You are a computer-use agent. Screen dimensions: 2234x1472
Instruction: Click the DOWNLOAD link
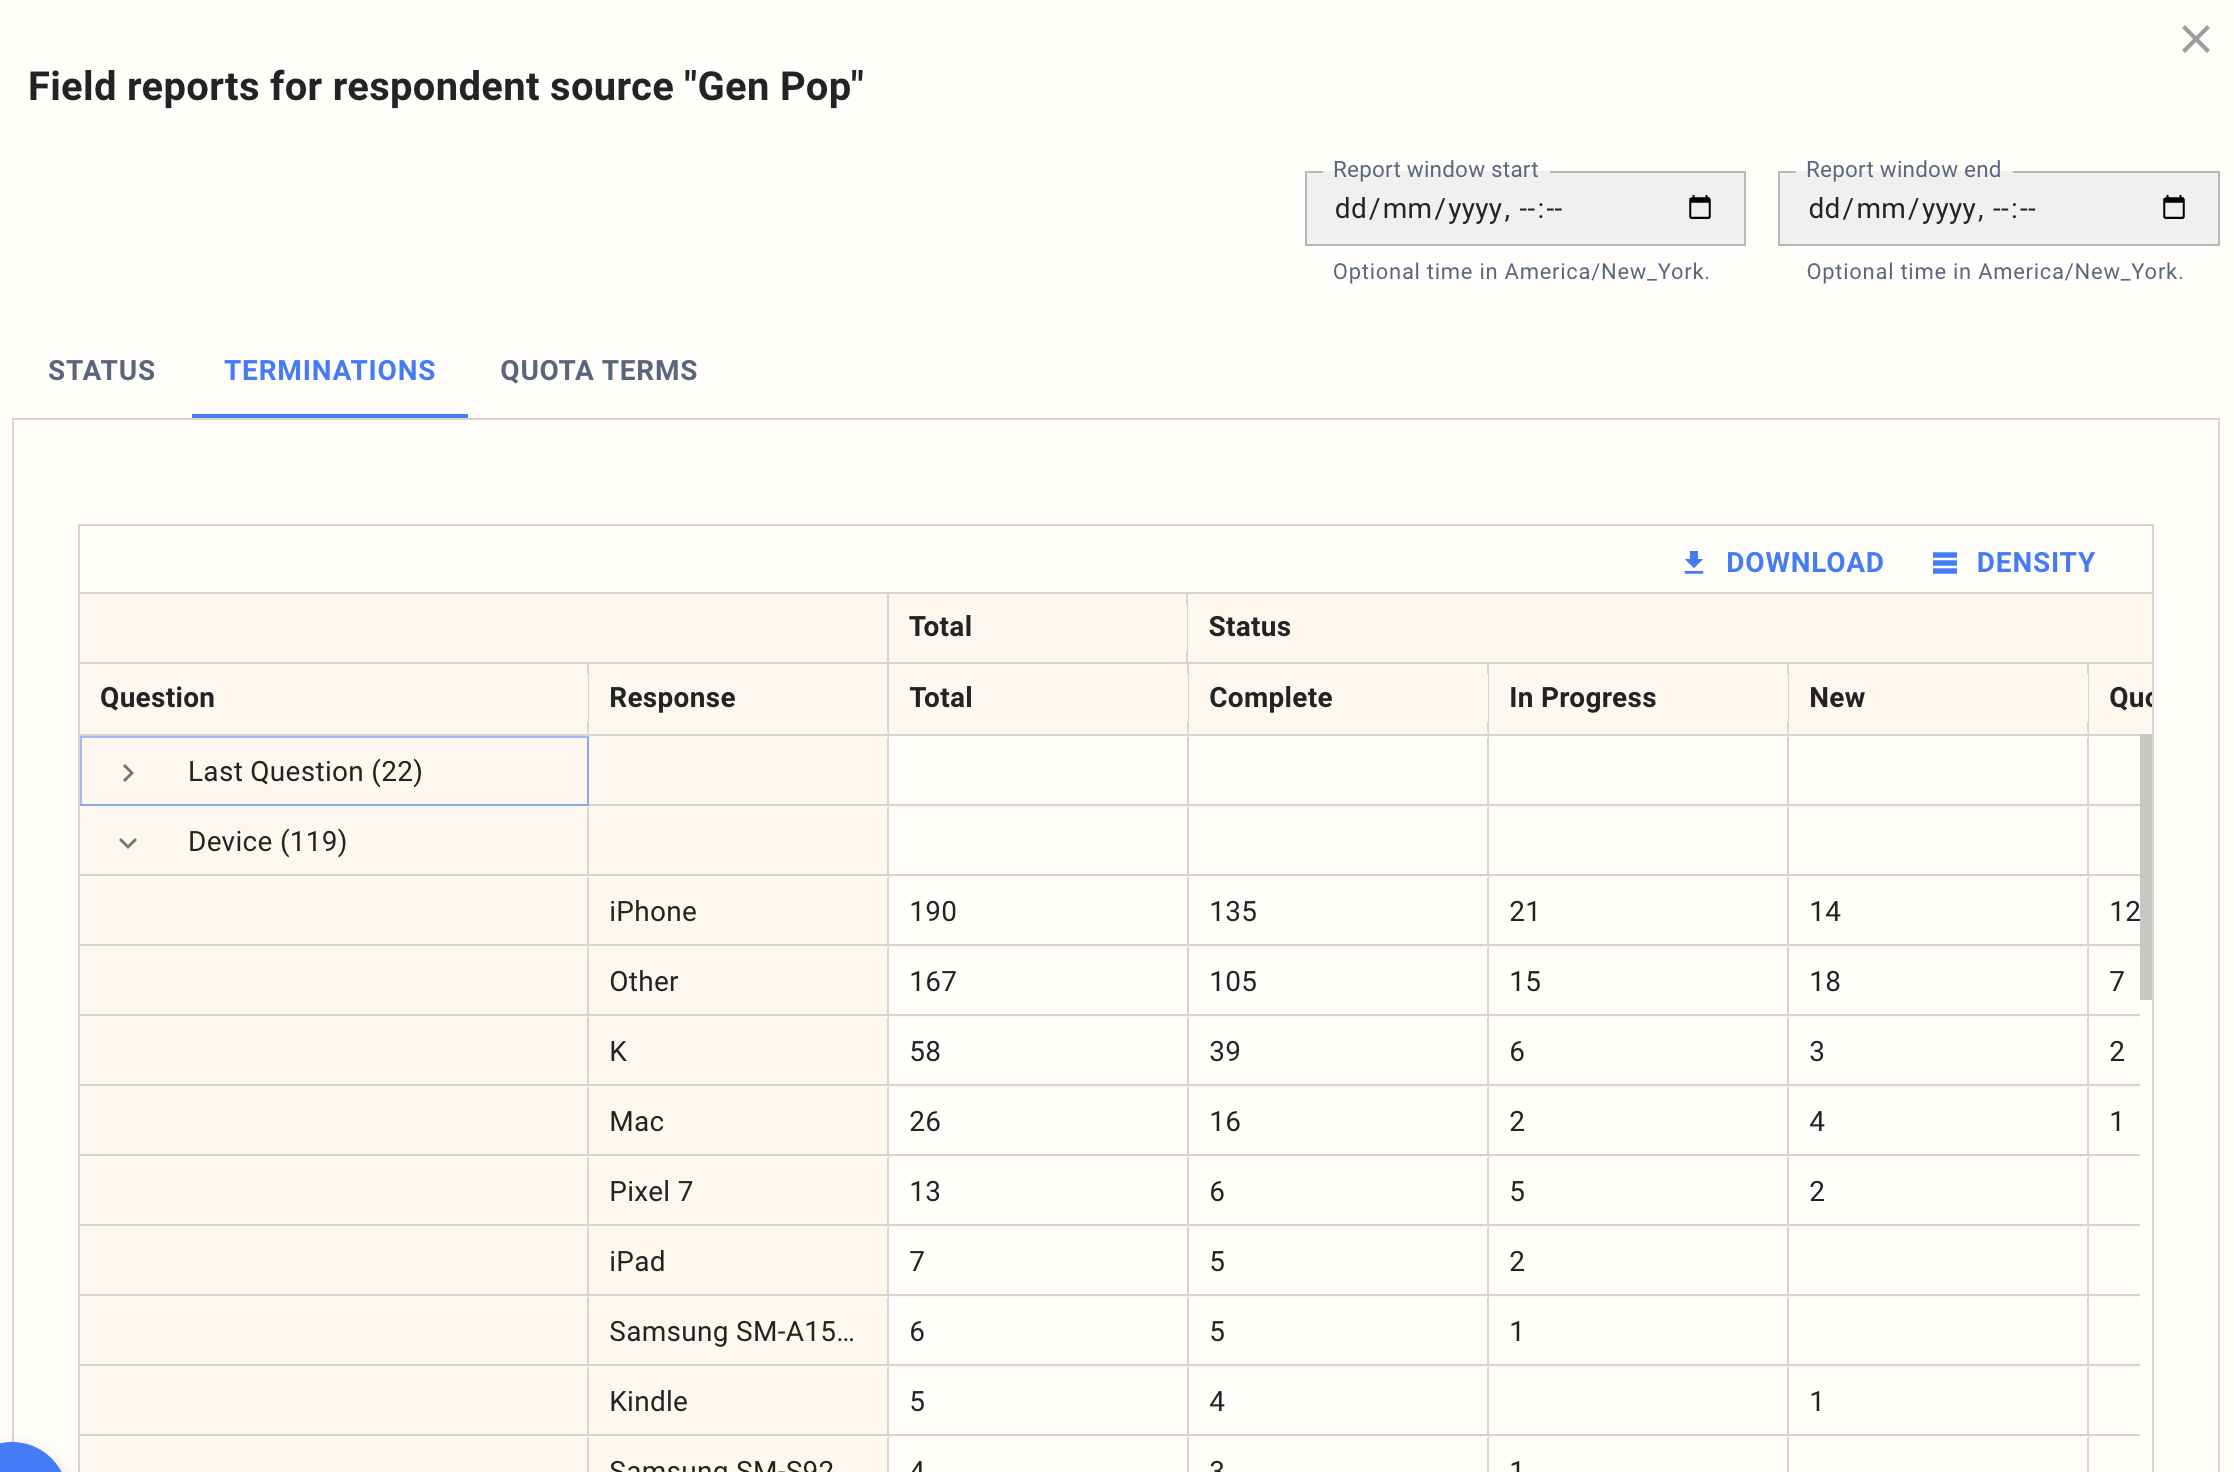click(x=1803, y=562)
